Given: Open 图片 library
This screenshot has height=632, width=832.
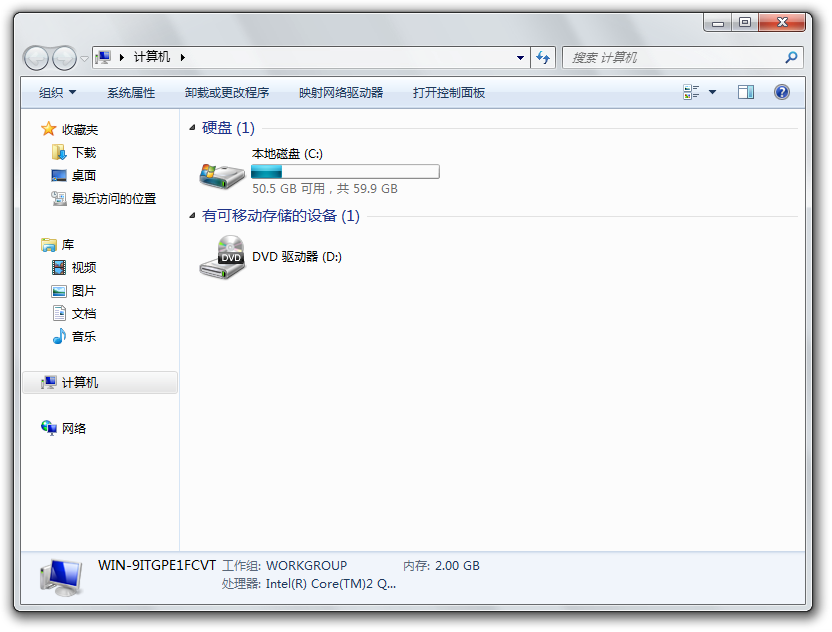Looking at the screenshot, I should [74, 291].
